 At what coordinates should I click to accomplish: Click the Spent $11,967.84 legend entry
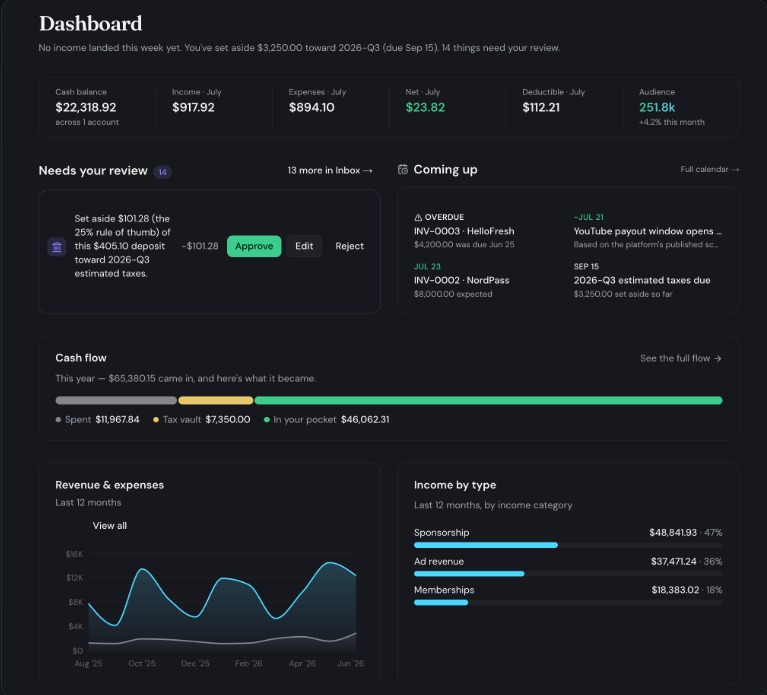[x=97, y=420]
